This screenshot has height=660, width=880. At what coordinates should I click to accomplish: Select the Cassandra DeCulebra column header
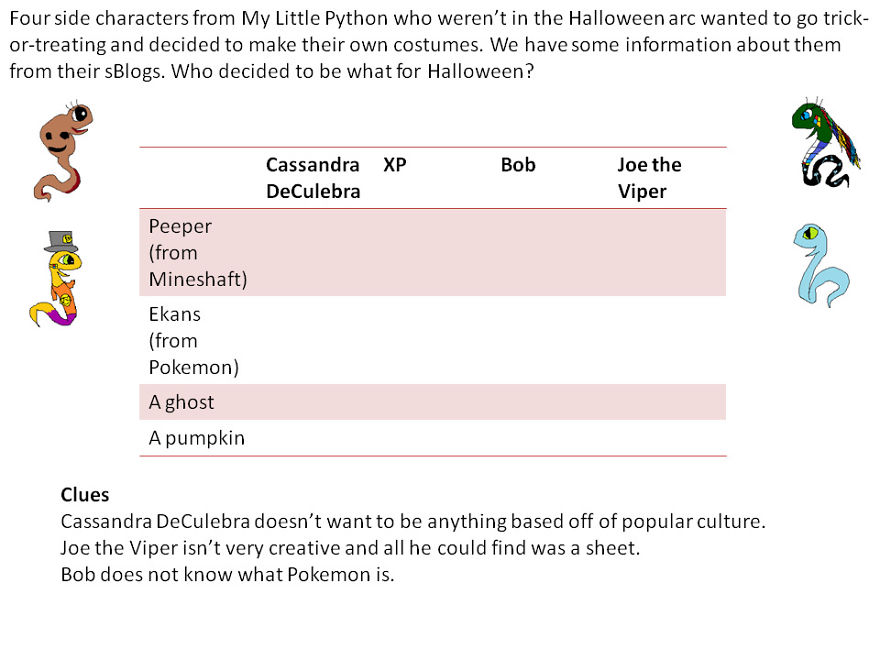313,178
